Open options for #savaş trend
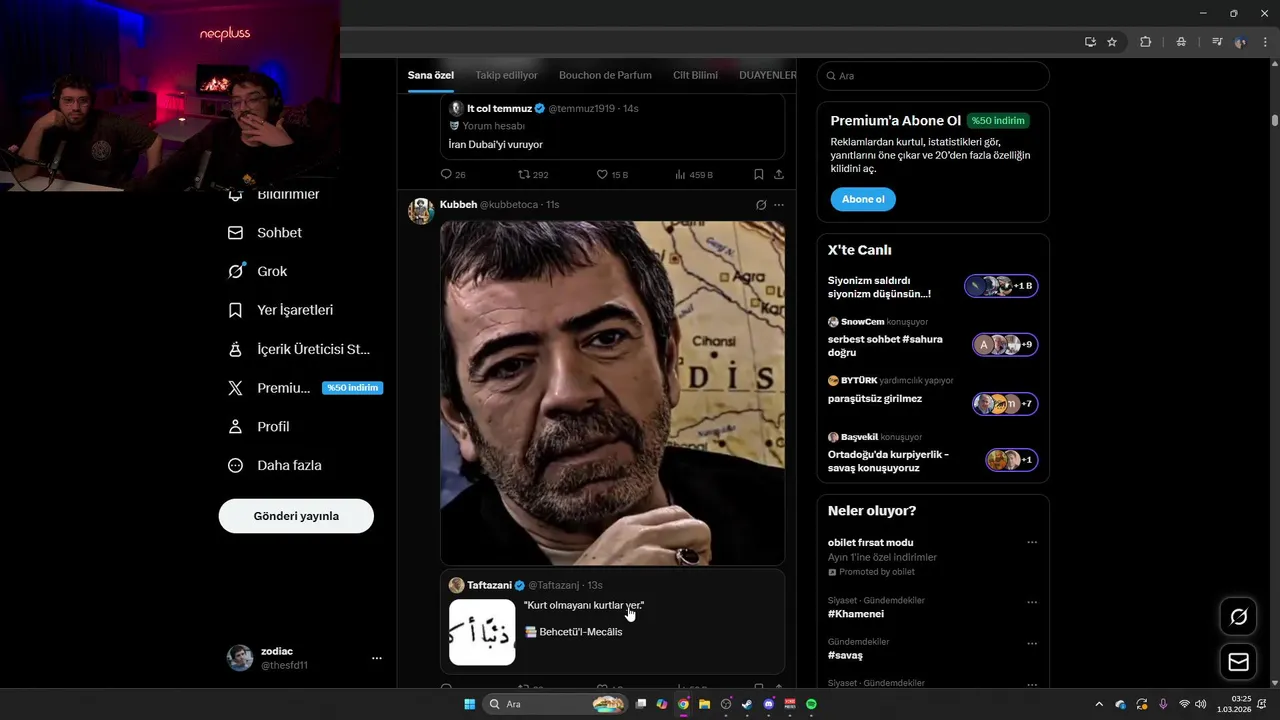The width and height of the screenshot is (1280, 720). coord(1032,644)
